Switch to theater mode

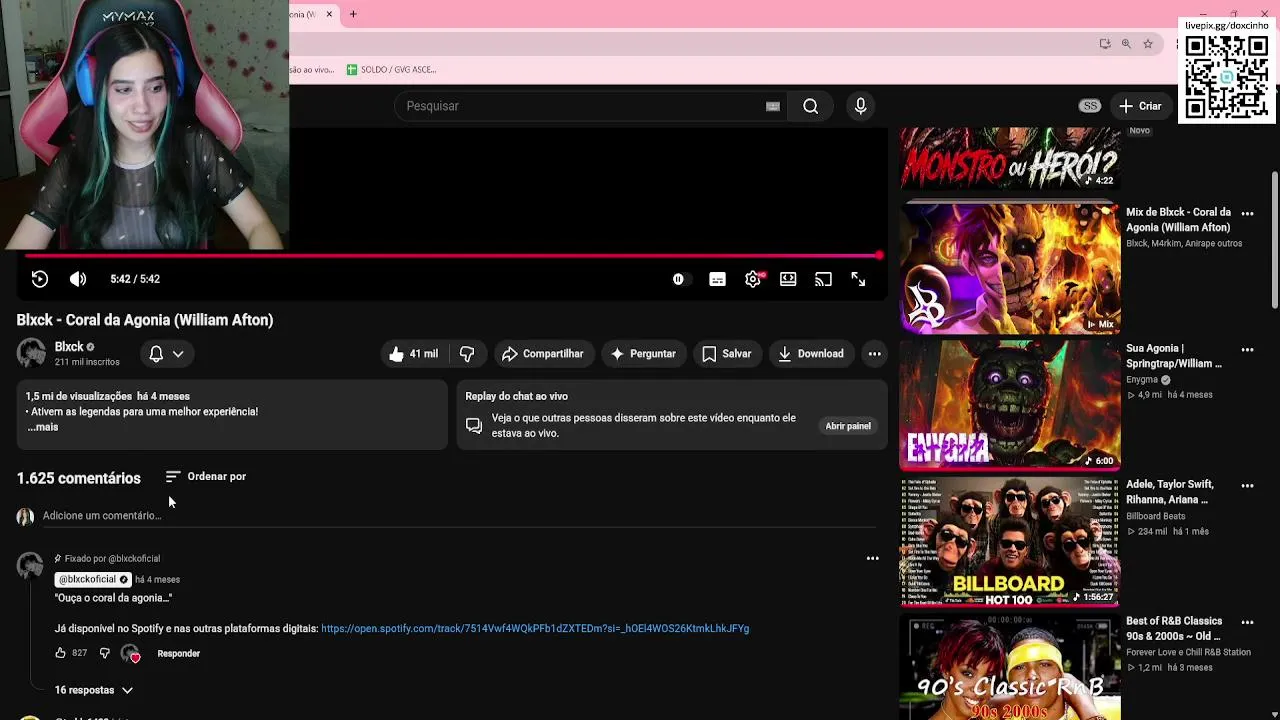point(788,279)
